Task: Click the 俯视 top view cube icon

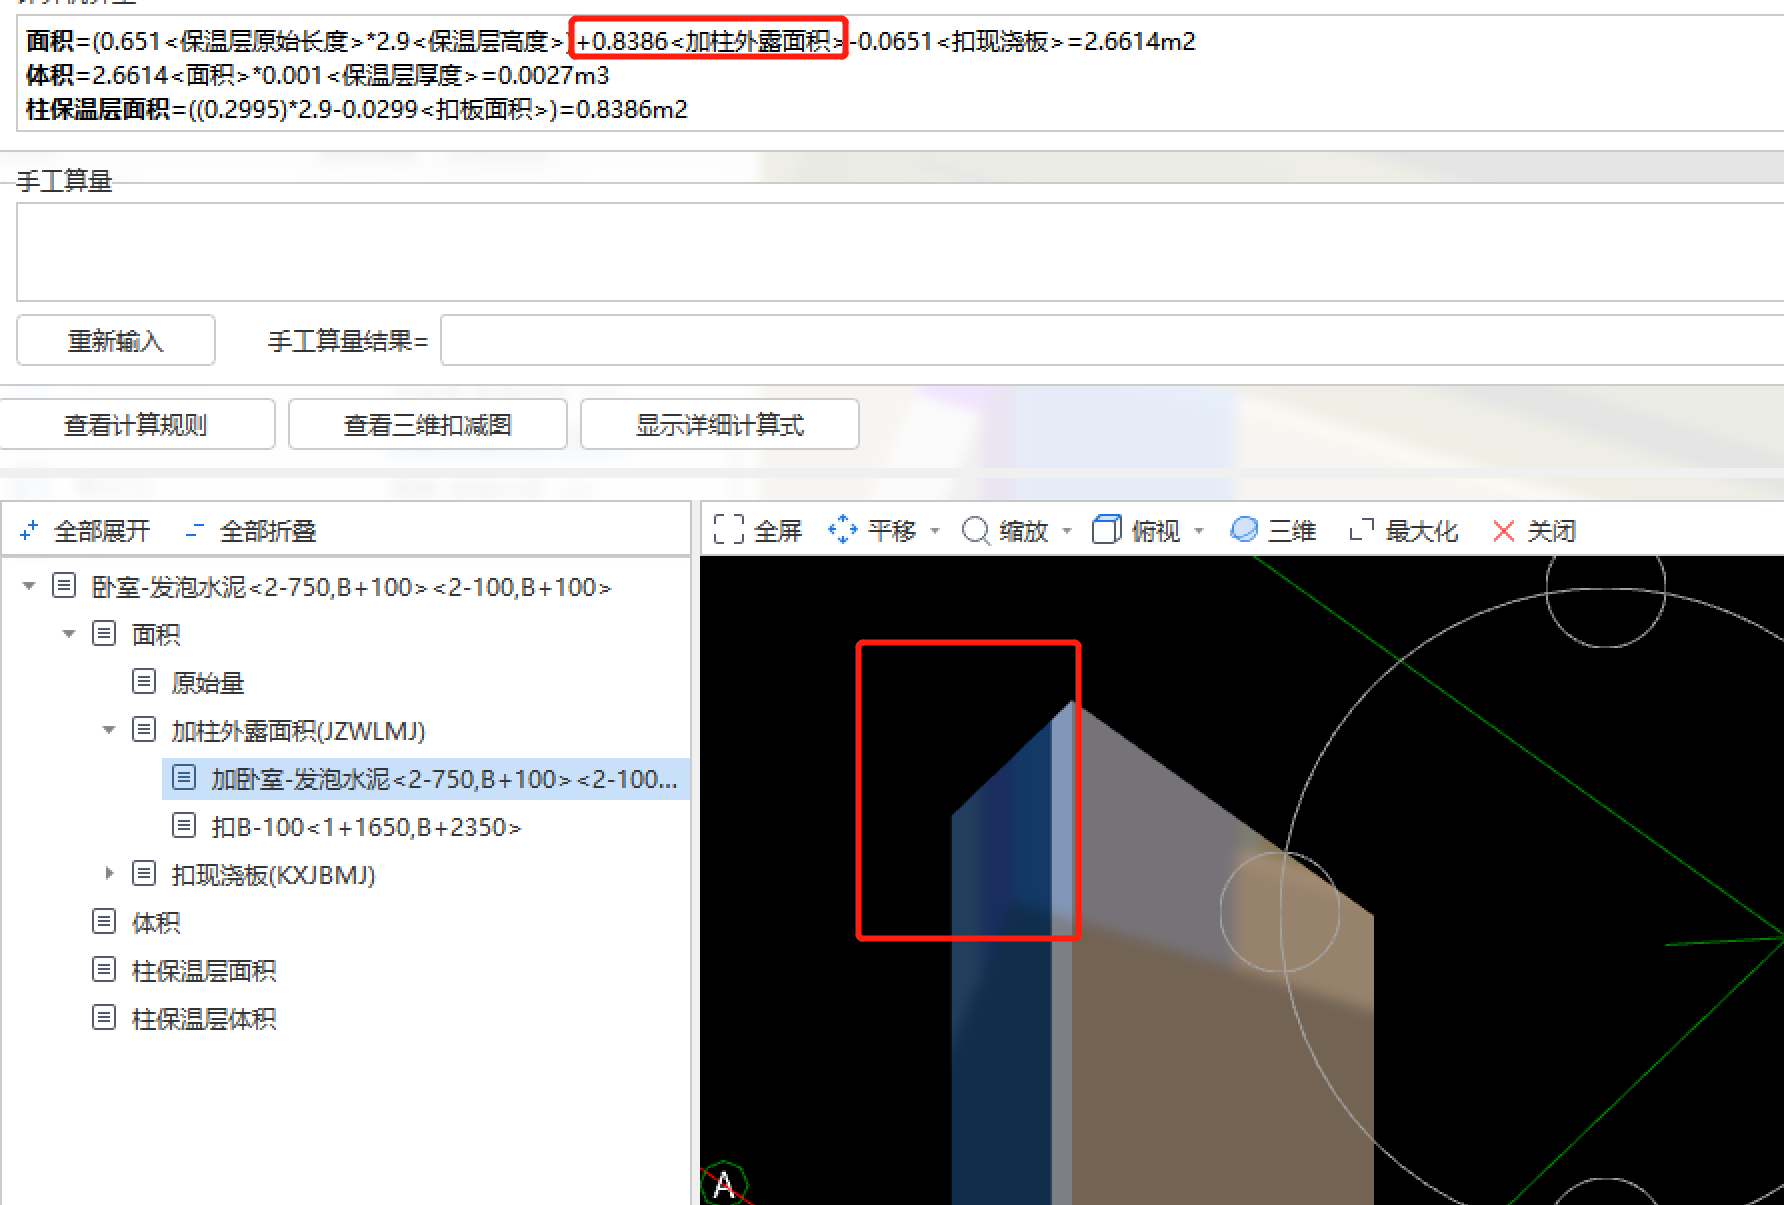Action: [1107, 530]
